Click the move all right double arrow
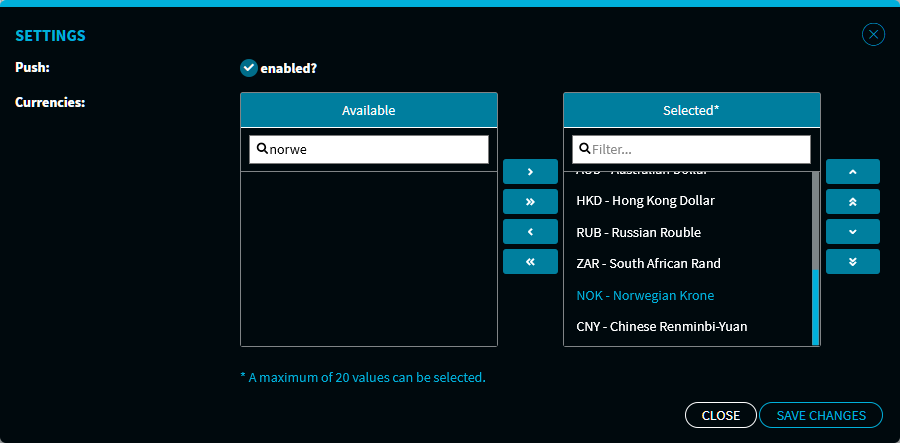The image size is (900, 443). coord(530,202)
